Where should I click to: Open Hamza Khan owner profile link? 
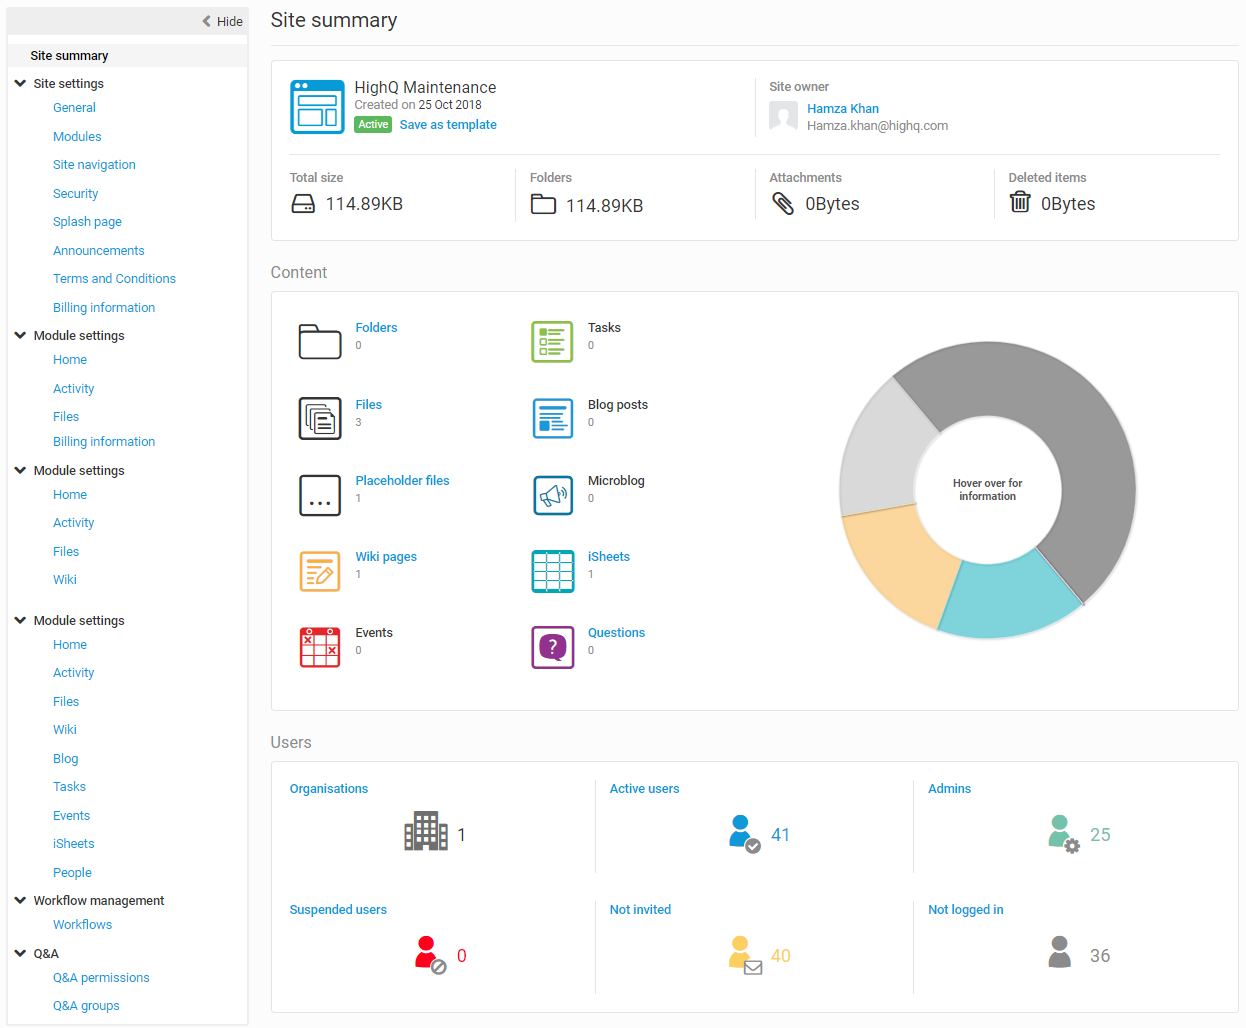coord(843,109)
